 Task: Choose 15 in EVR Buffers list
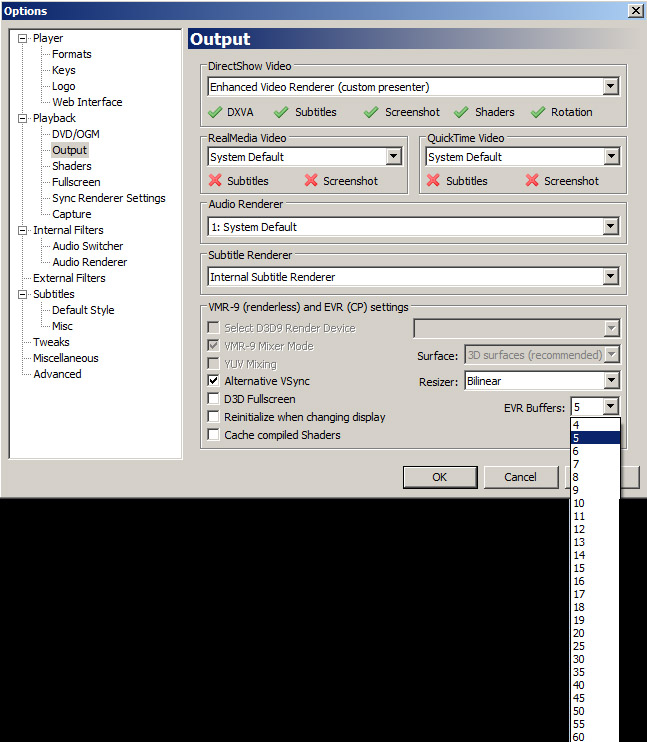point(595,568)
